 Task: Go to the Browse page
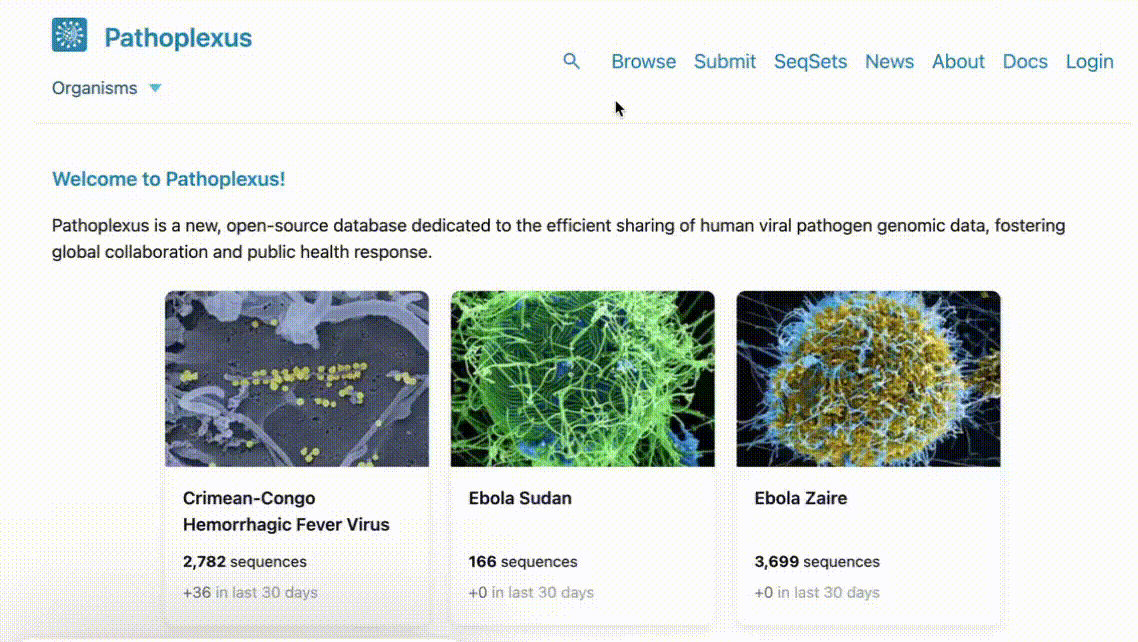643,62
